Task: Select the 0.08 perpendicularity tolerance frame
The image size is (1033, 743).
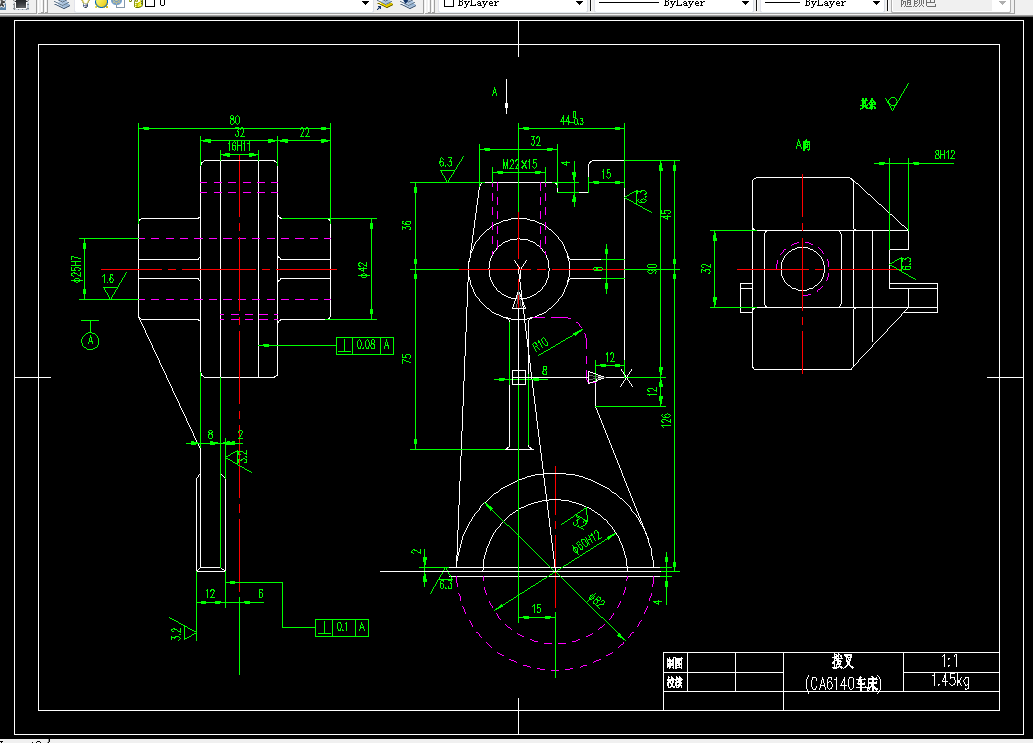Action: pos(365,345)
